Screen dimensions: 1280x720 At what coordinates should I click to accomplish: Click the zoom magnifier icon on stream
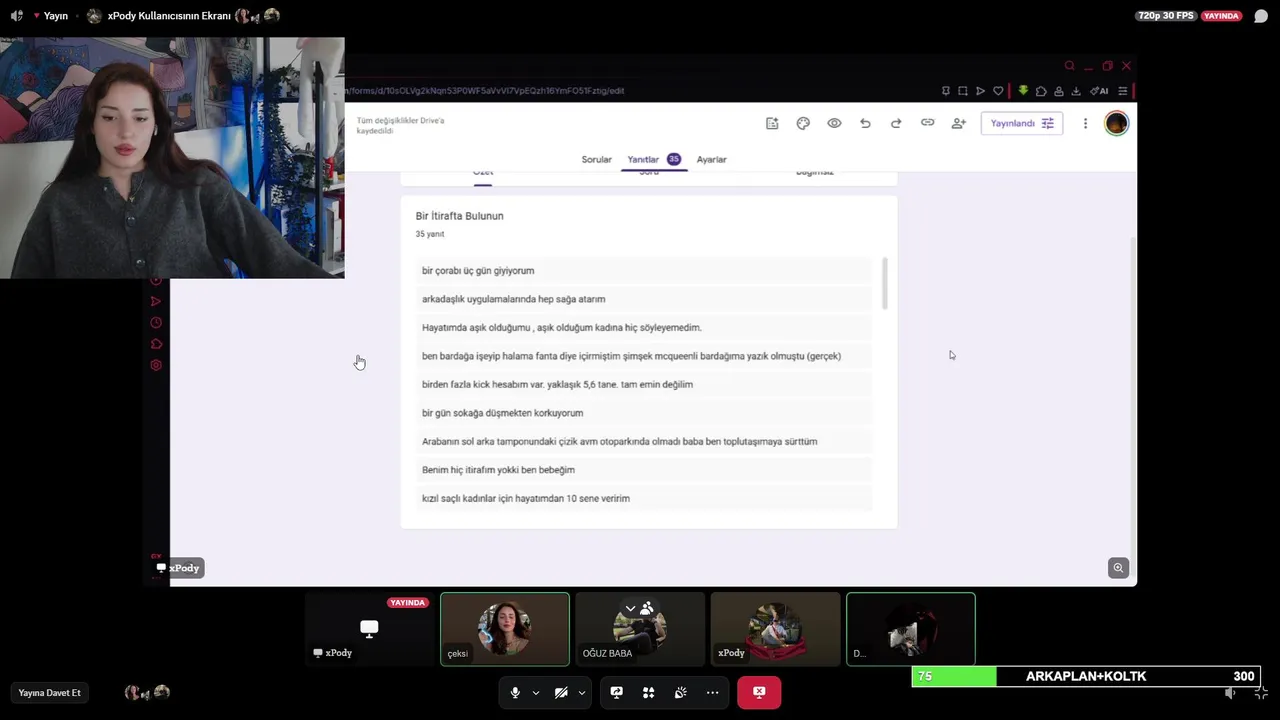tap(1118, 568)
